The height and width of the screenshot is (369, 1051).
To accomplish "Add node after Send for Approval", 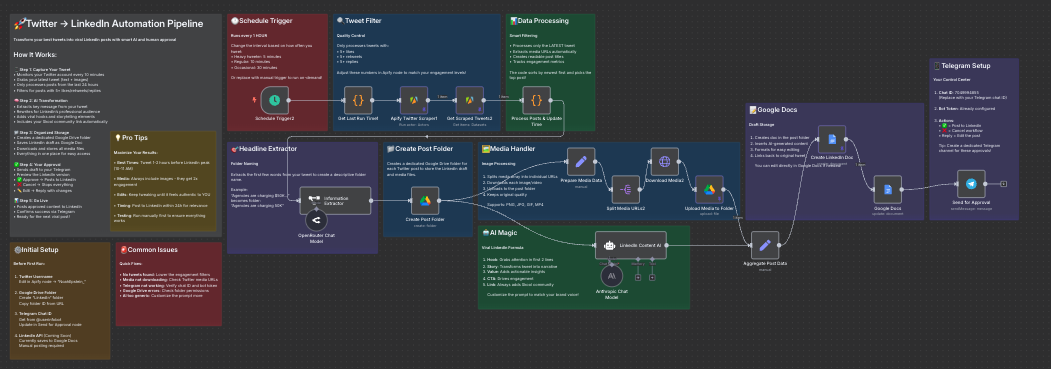I will tap(1003, 183).
